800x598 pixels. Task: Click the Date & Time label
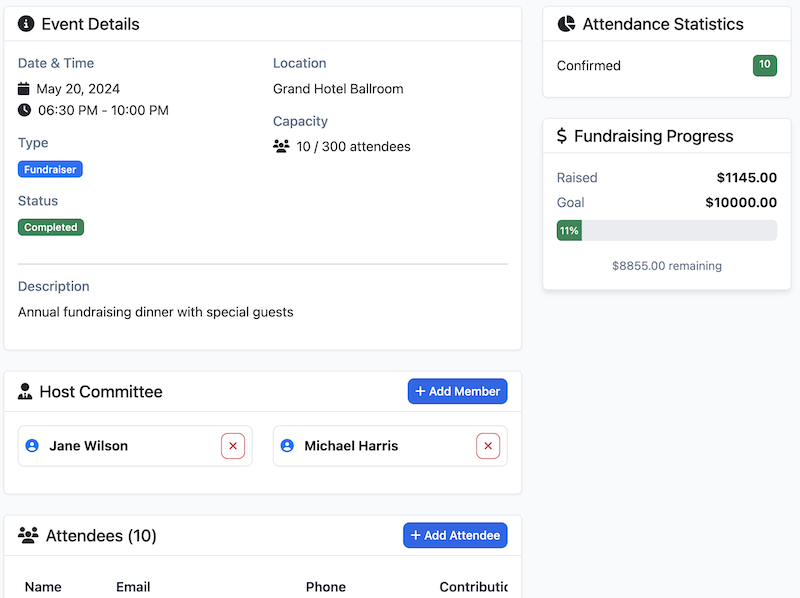[56, 63]
